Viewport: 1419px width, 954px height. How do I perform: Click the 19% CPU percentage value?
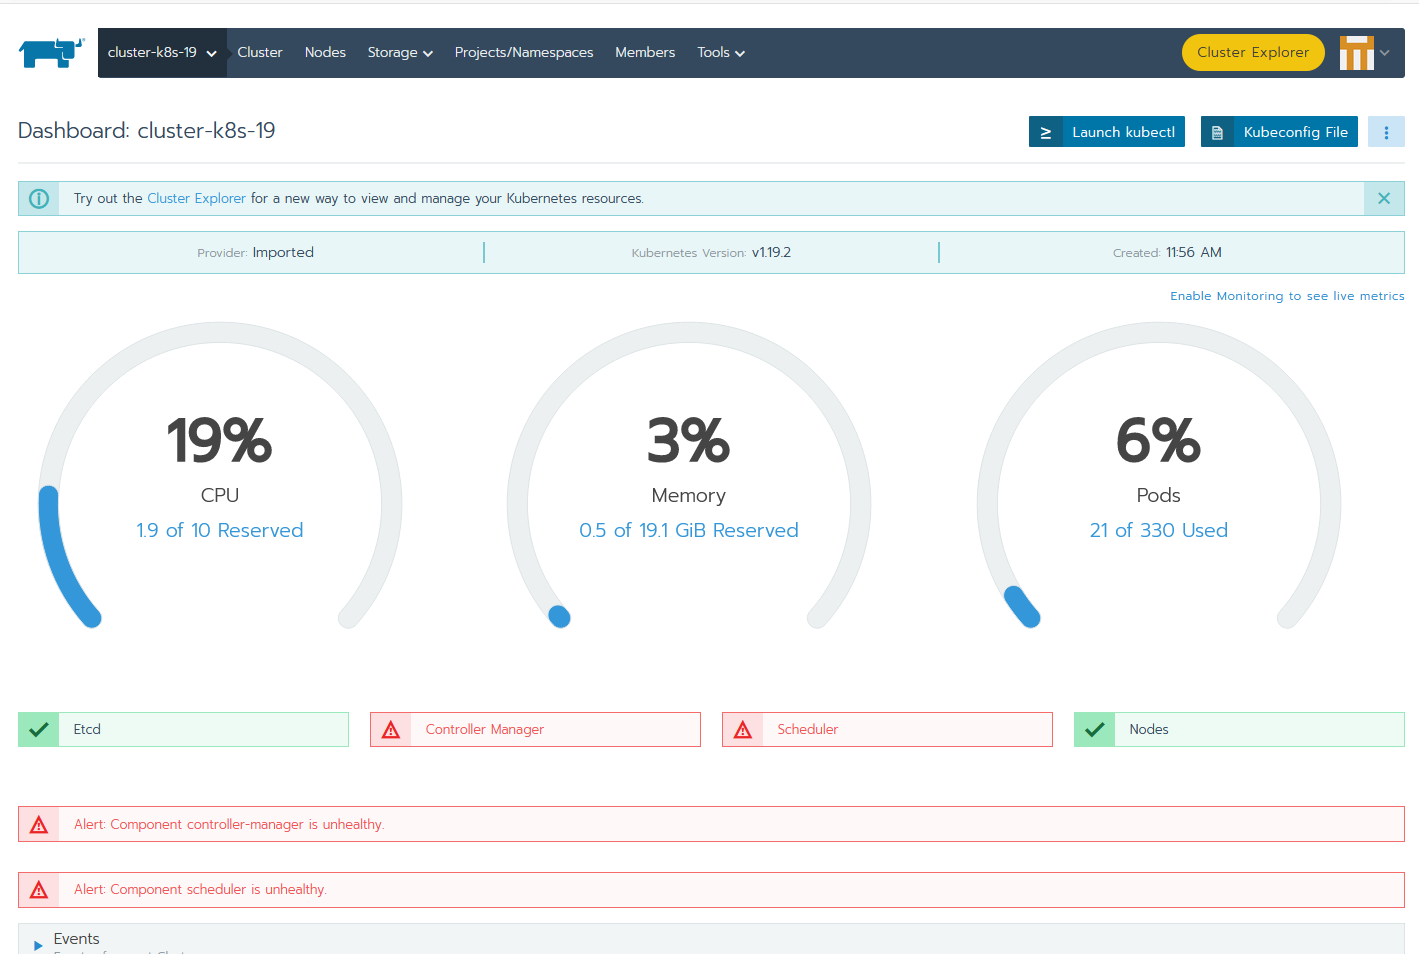click(219, 440)
